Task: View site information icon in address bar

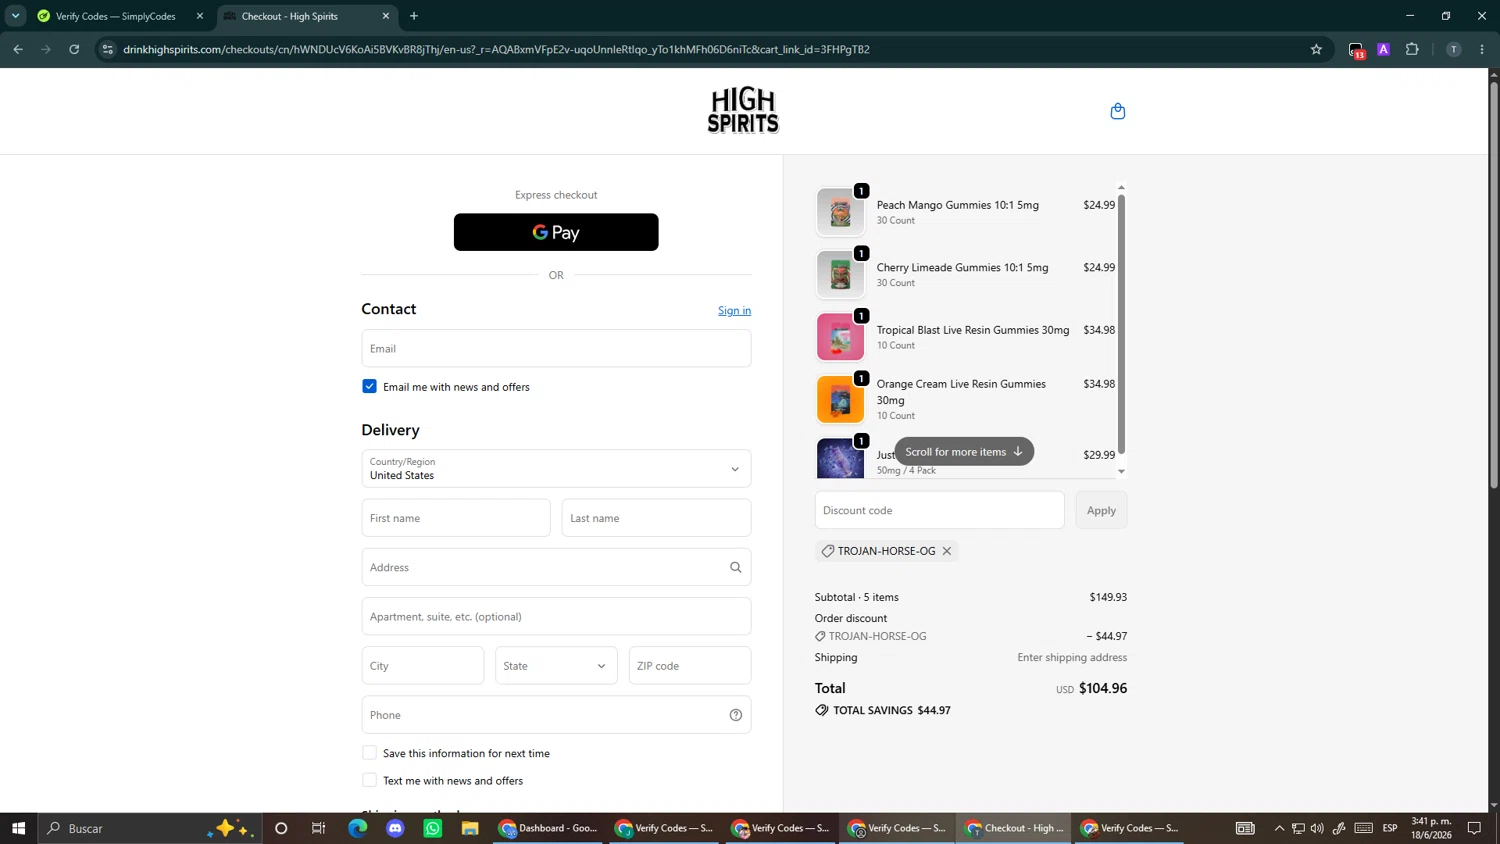Action: click(108, 49)
